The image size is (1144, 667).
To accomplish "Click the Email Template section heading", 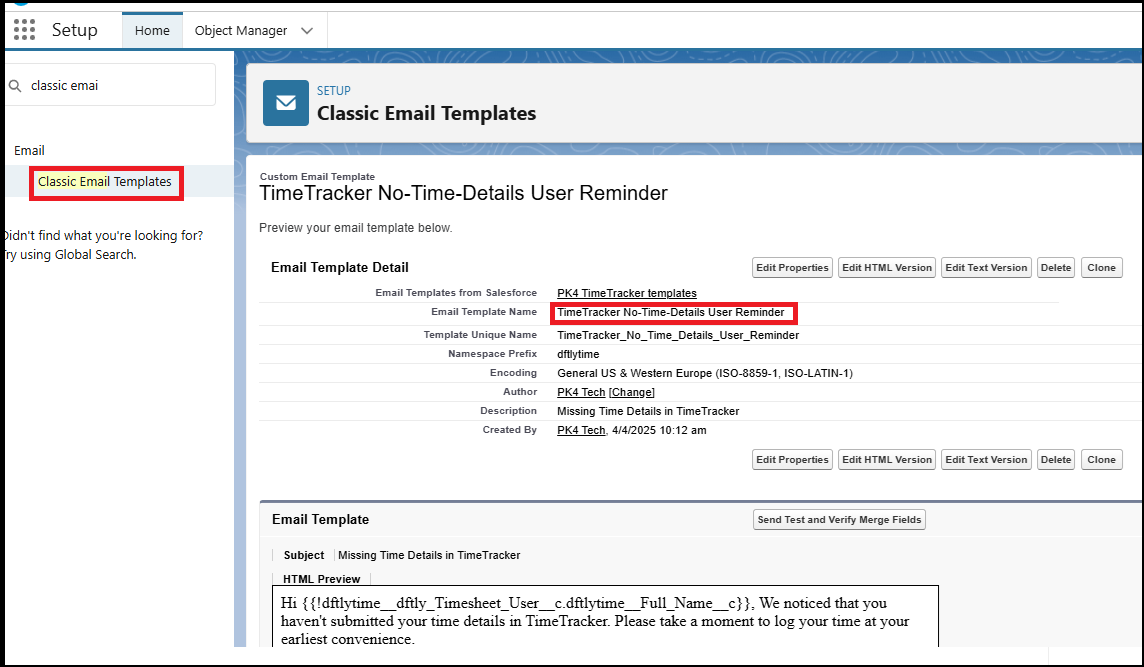I will click(x=320, y=520).
